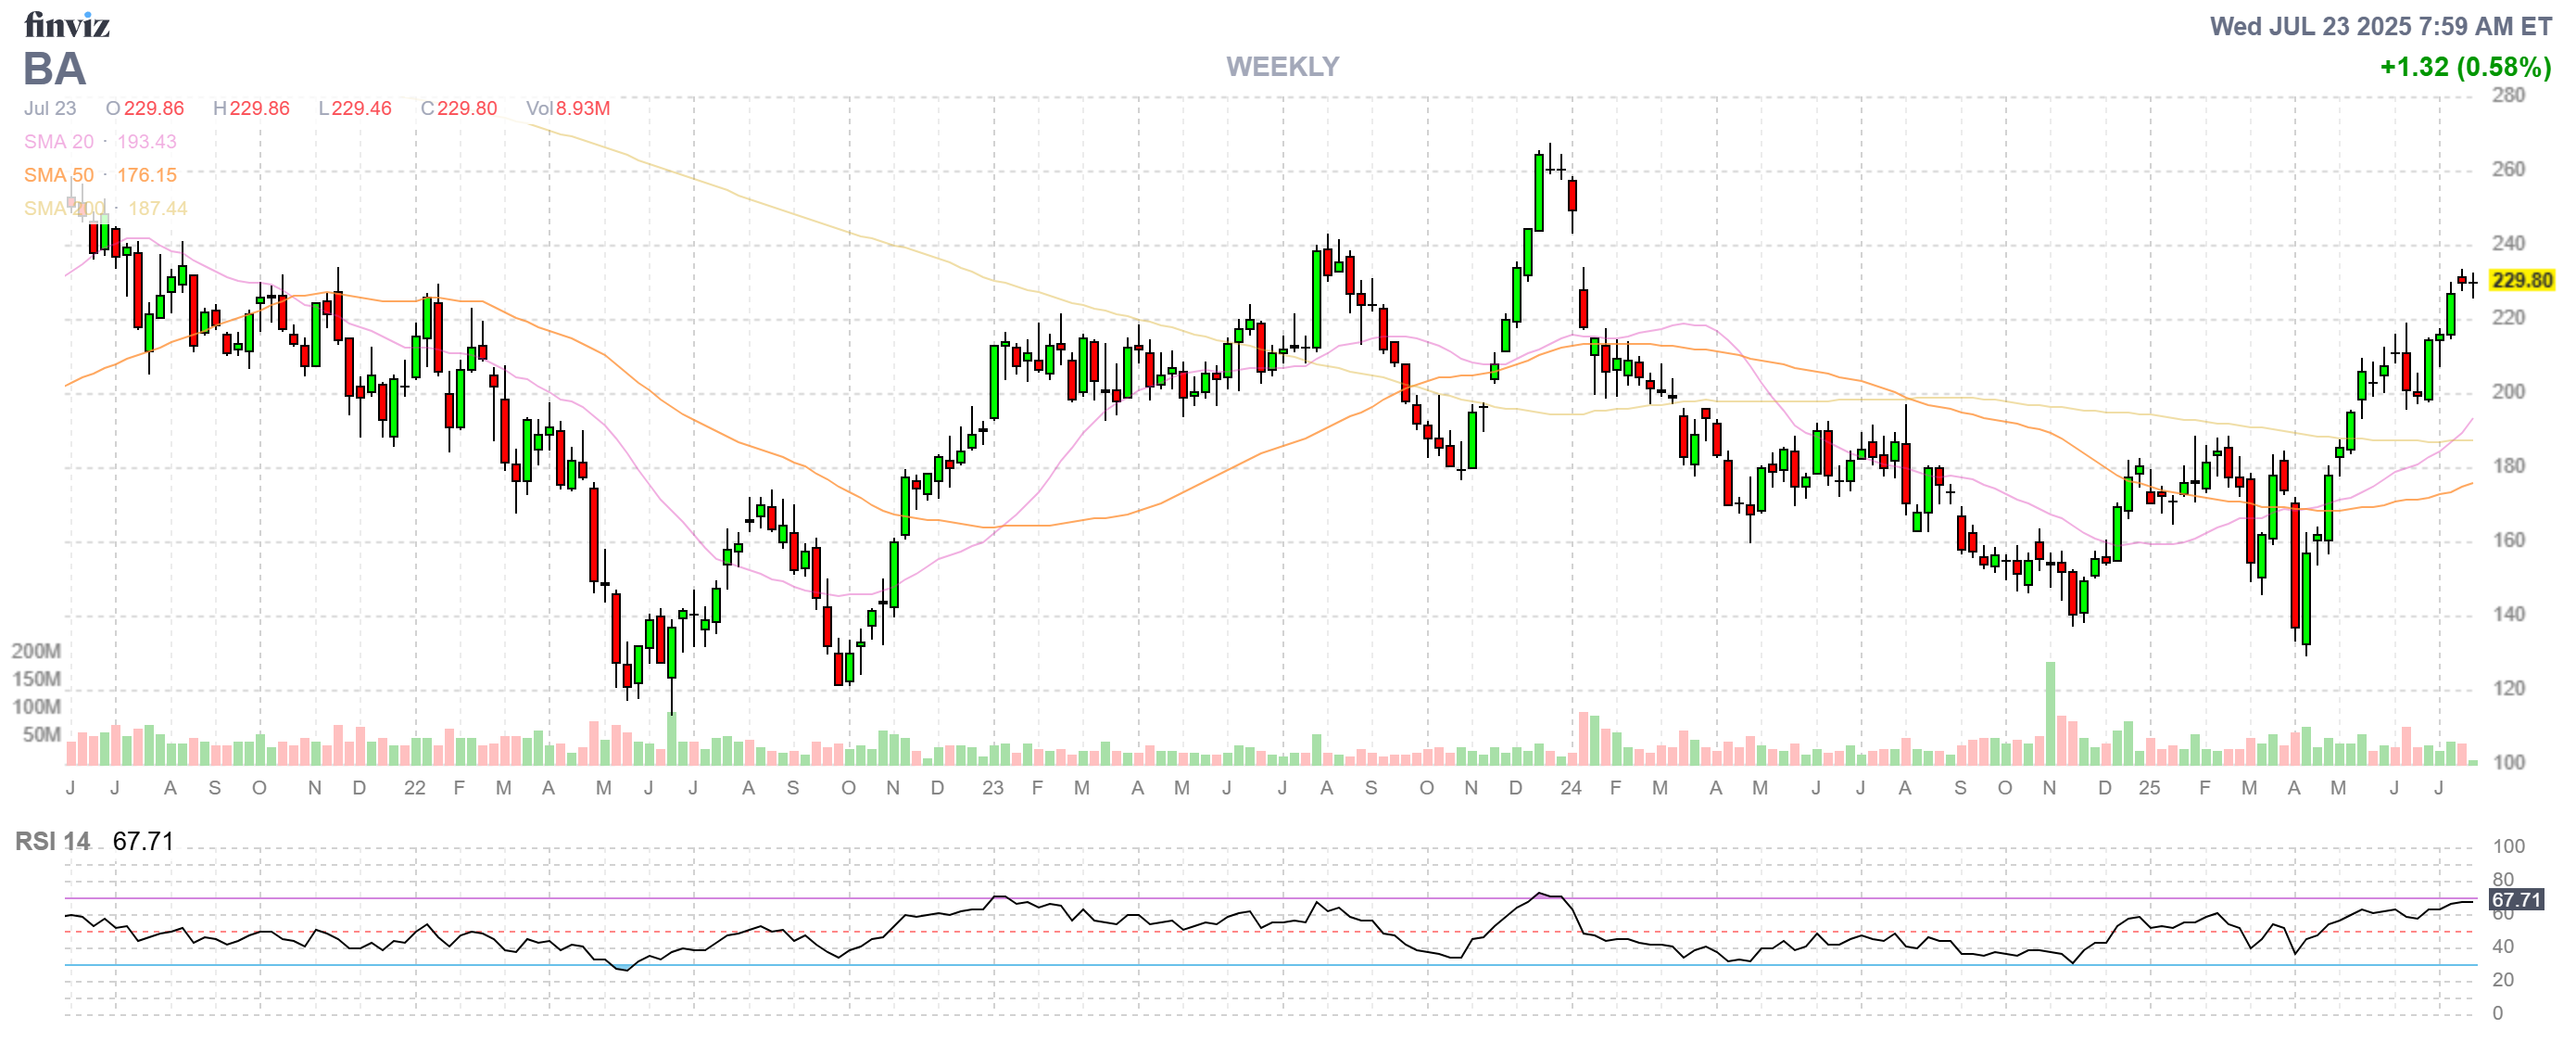The height and width of the screenshot is (1042, 2576).
Task: Click the 23 year marker on time axis
Action: [x=992, y=788]
